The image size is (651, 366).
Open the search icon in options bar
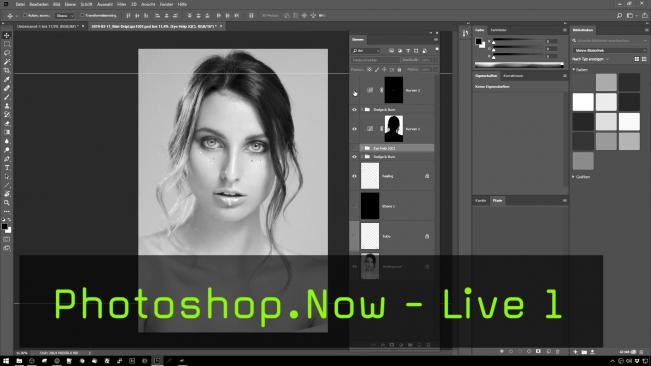[619, 15]
